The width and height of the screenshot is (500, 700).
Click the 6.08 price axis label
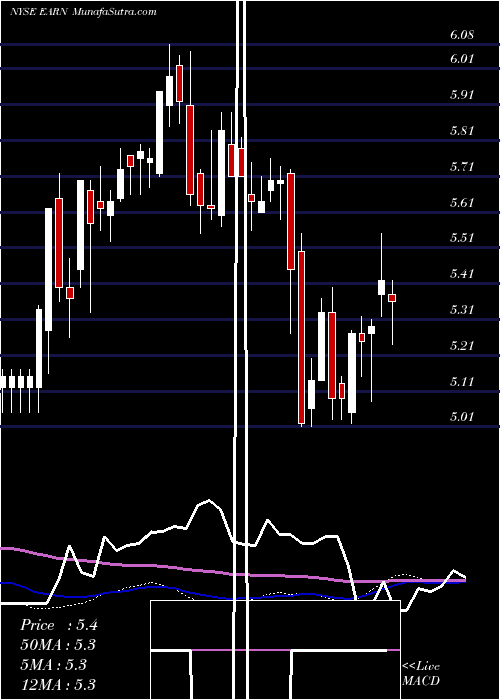(x=462, y=35)
